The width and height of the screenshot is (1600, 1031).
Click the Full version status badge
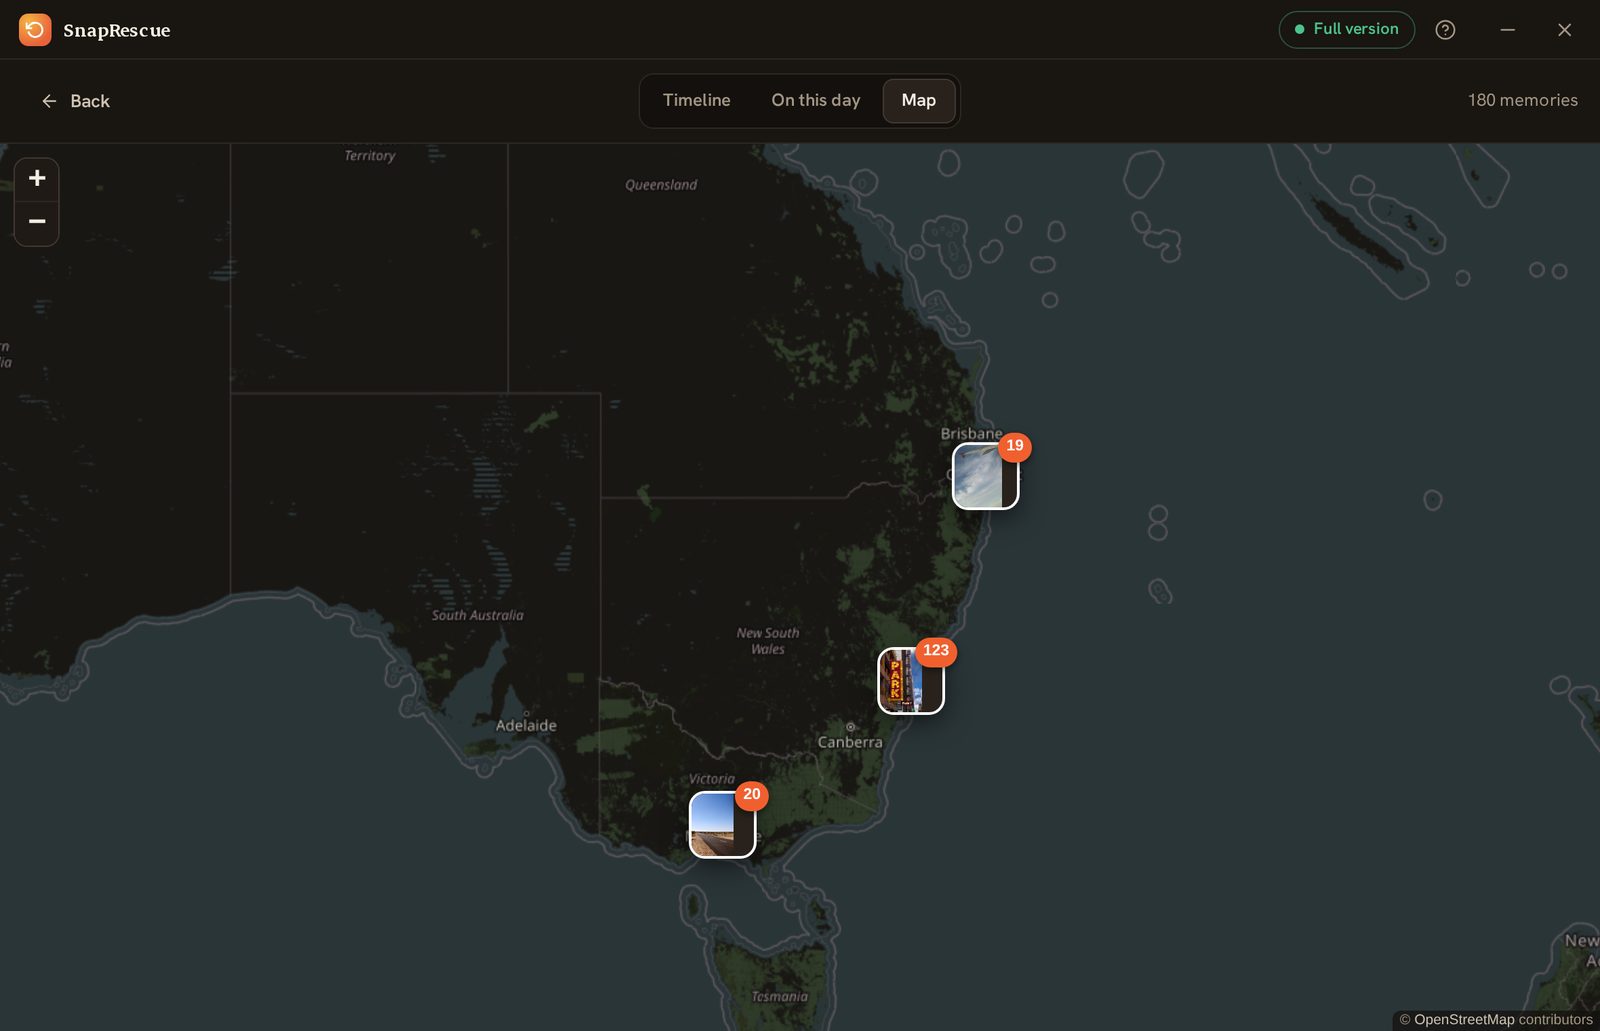[1346, 29]
